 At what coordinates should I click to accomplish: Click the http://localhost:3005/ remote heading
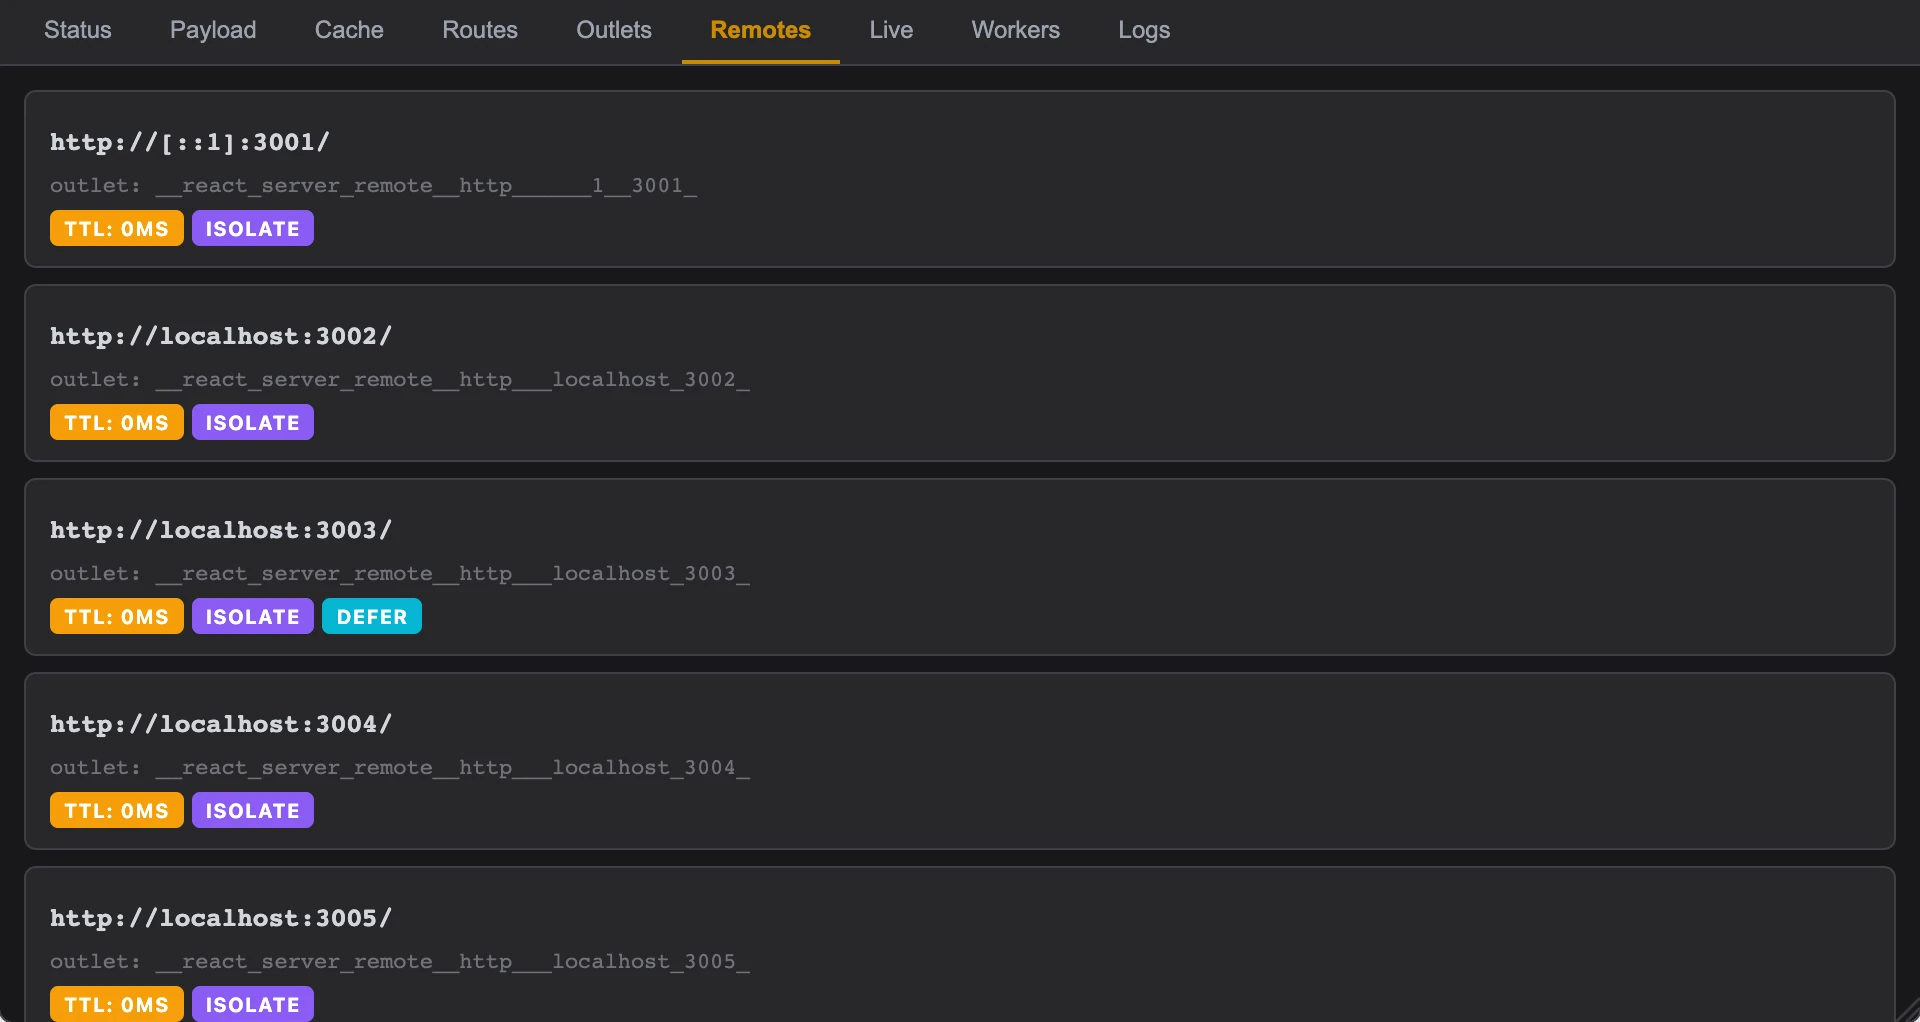(x=221, y=918)
